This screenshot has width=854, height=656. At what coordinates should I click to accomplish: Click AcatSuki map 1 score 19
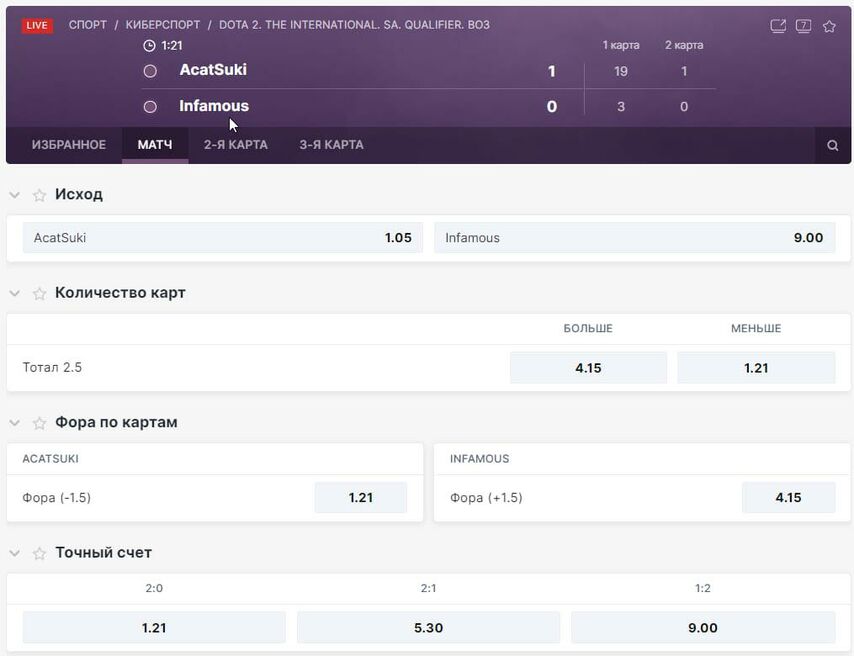[x=621, y=71]
